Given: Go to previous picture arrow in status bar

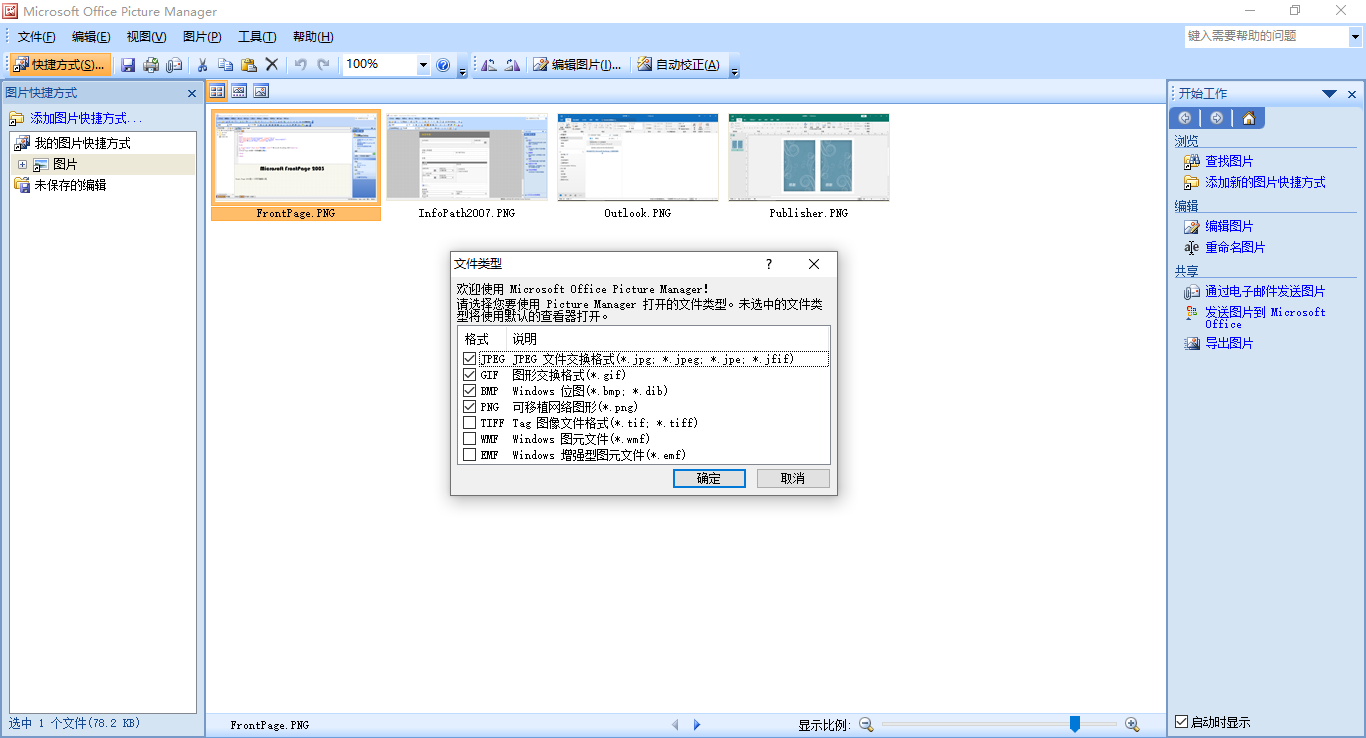Looking at the screenshot, I should click(675, 725).
